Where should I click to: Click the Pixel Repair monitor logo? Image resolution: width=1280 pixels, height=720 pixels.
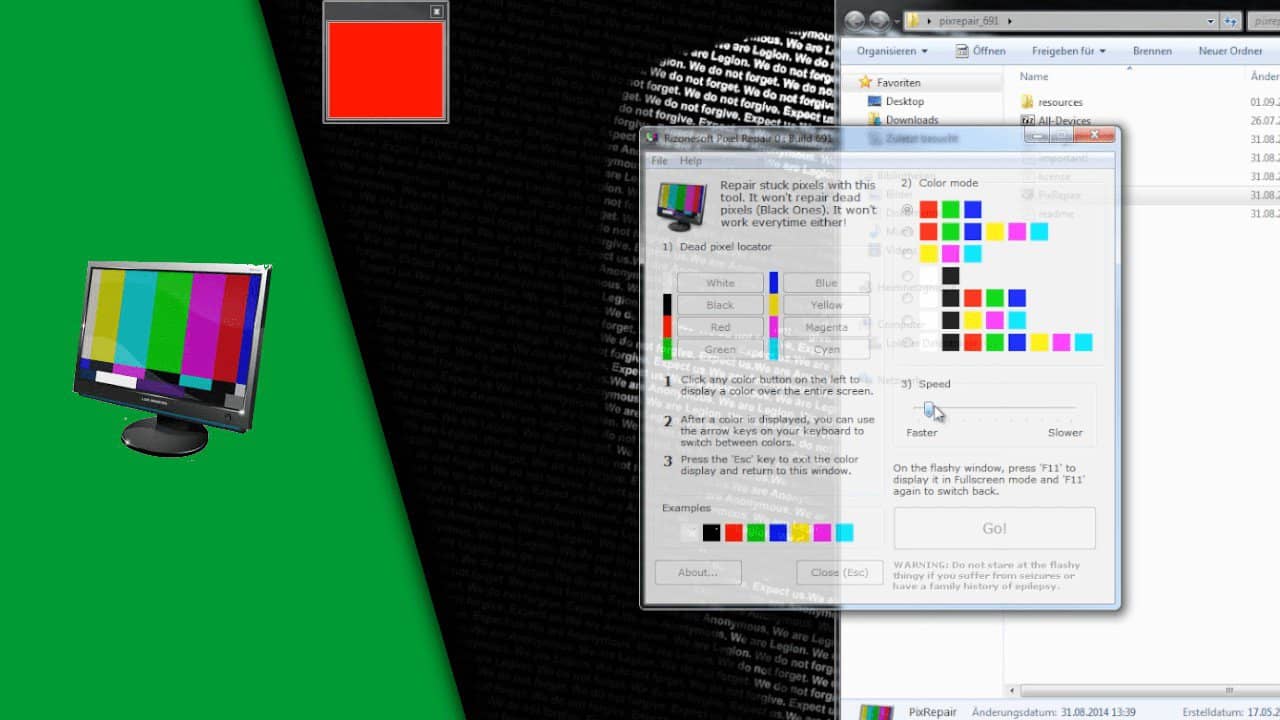(x=681, y=205)
